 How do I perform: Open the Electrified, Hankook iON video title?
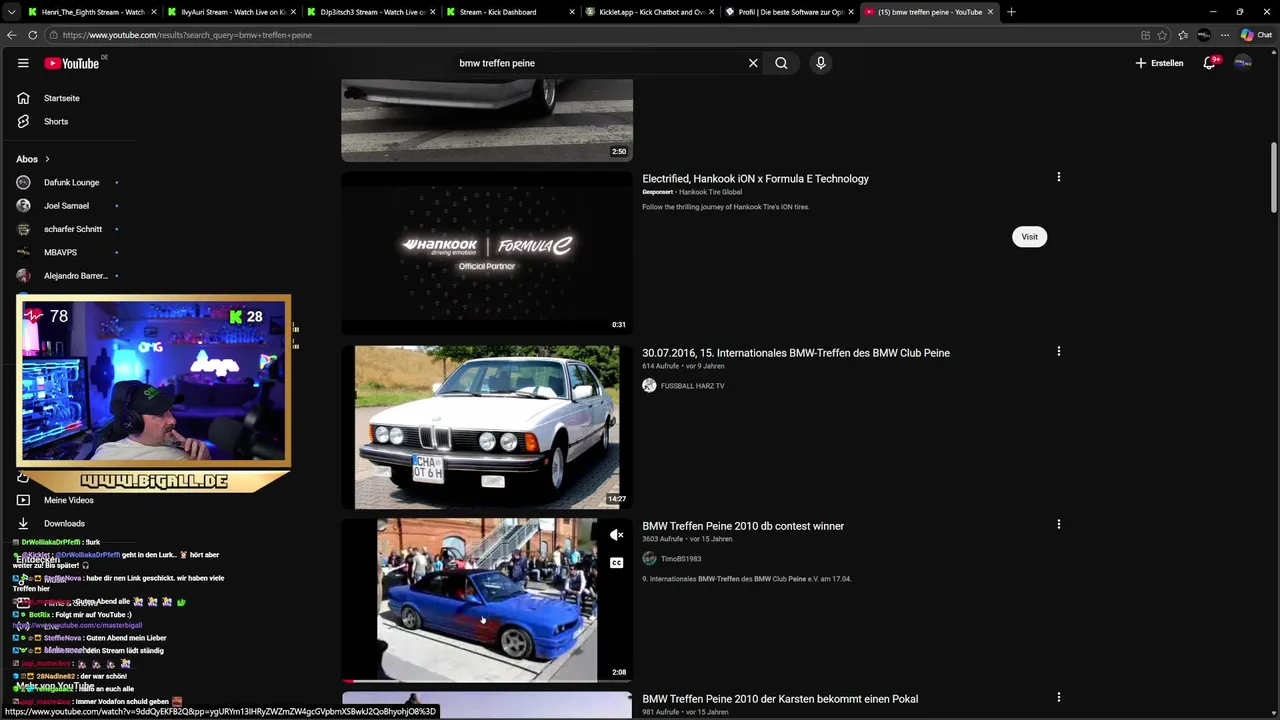click(x=755, y=179)
